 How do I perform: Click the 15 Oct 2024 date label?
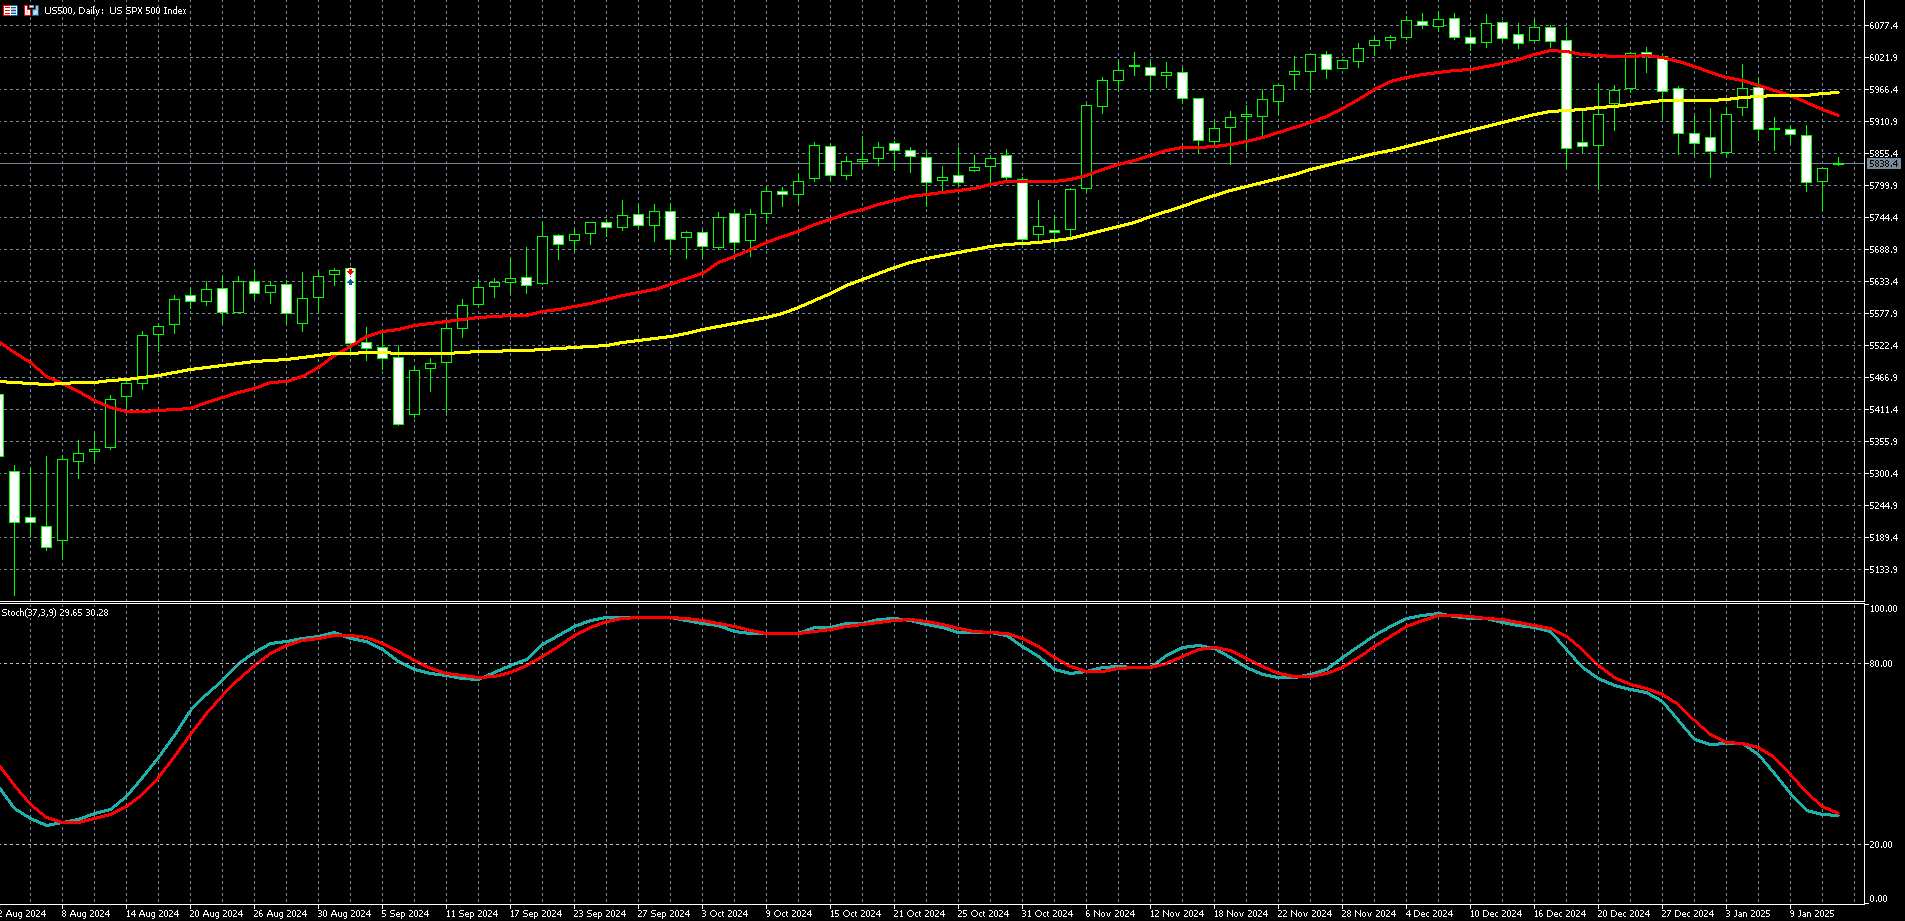point(856,914)
